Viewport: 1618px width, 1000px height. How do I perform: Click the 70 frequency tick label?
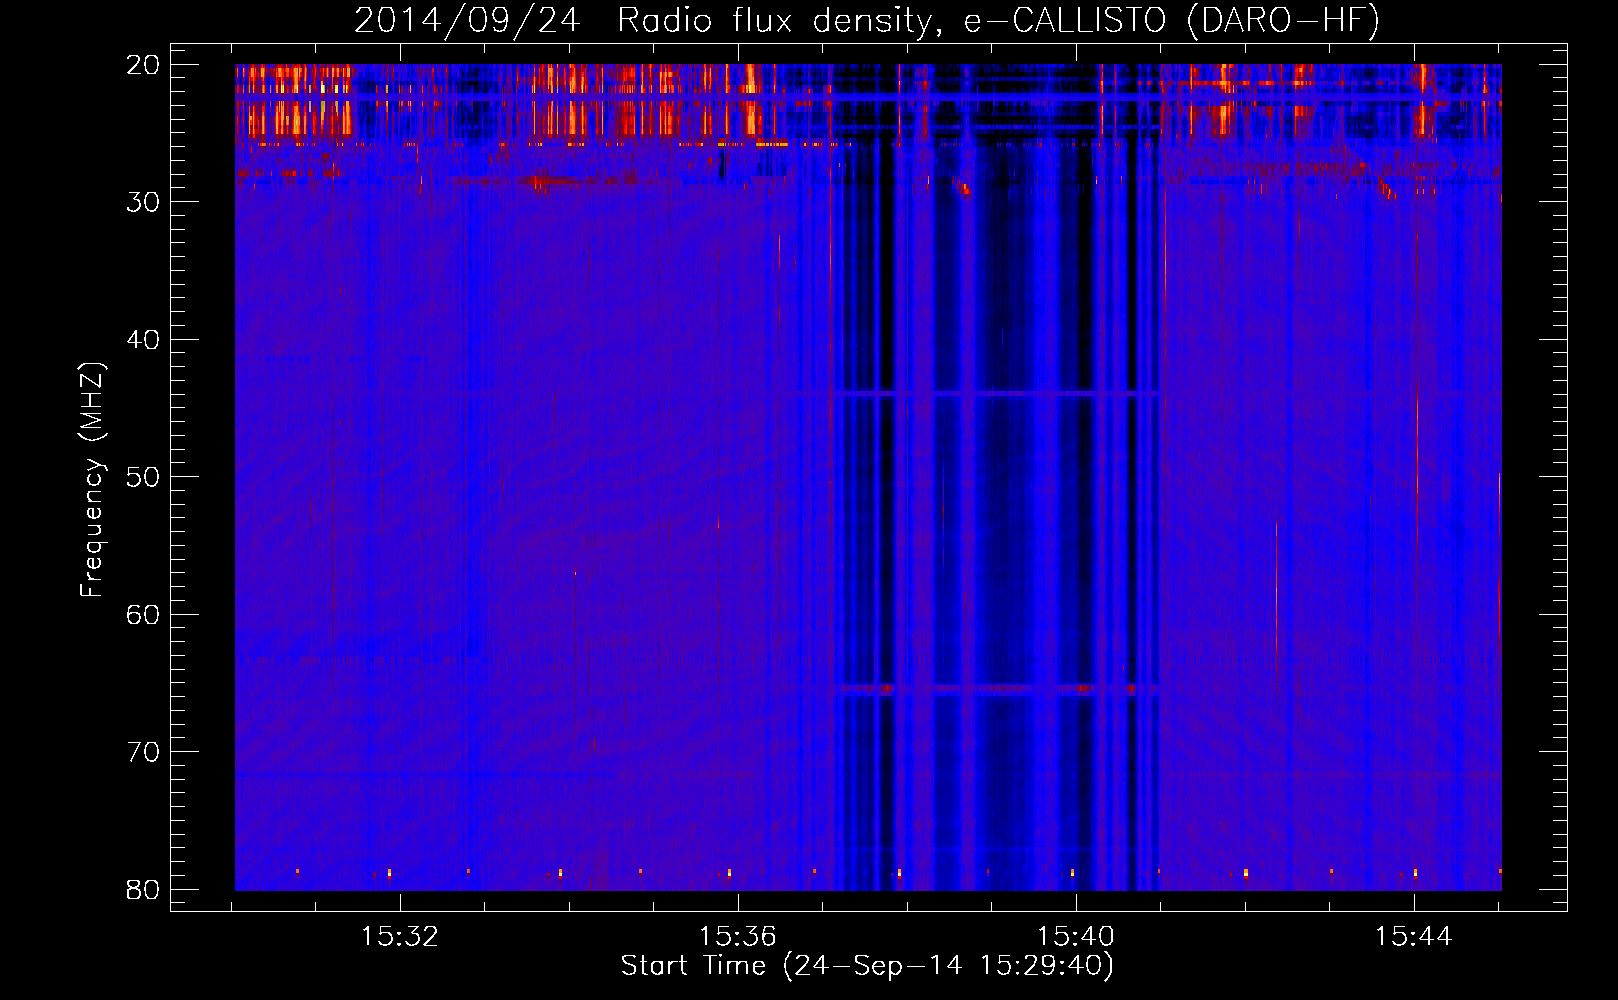tap(143, 752)
